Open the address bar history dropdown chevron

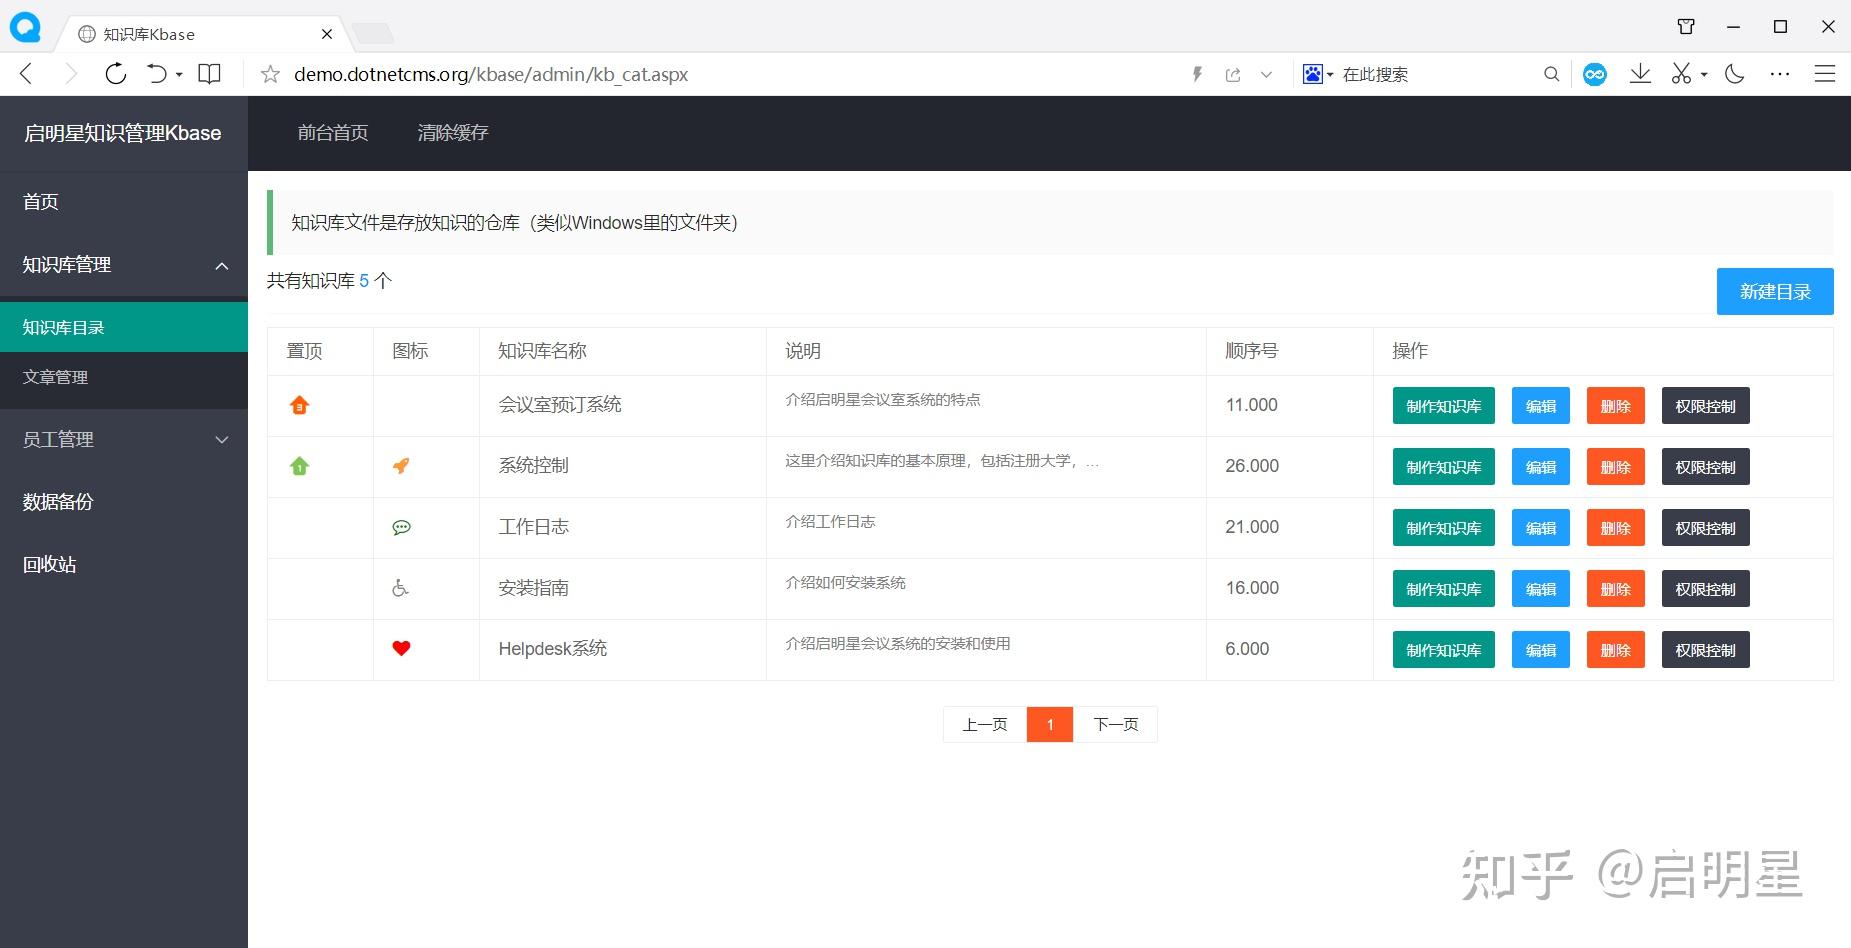(1266, 74)
